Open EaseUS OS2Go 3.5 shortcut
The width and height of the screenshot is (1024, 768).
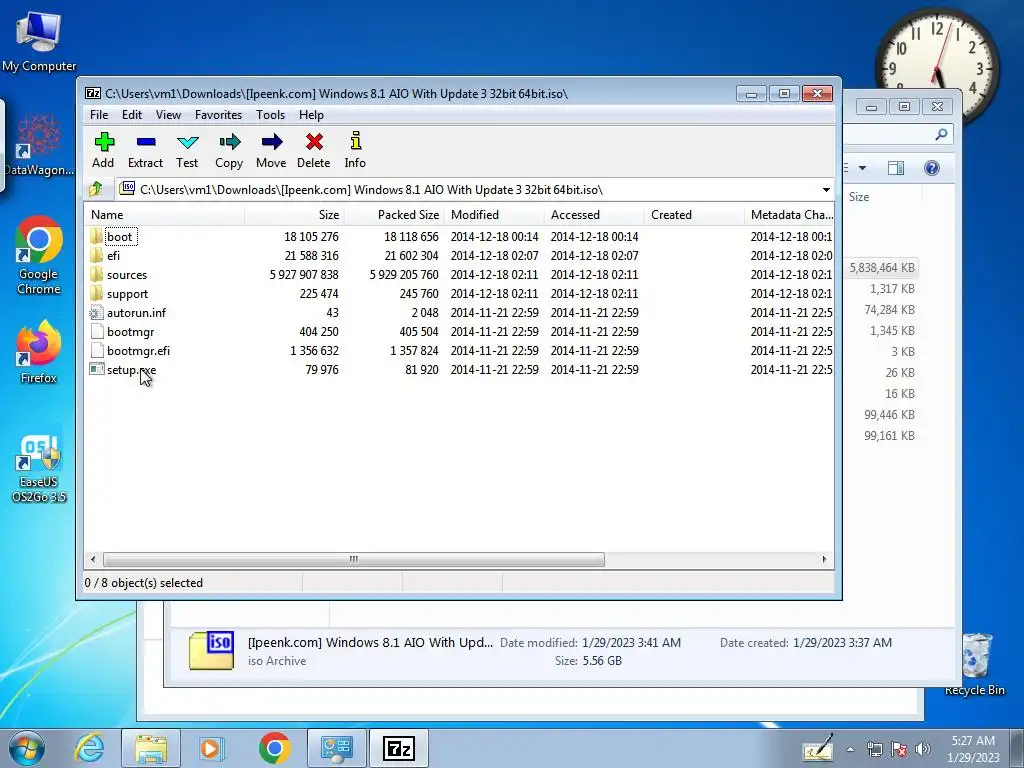pyautogui.click(x=39, y=468)
